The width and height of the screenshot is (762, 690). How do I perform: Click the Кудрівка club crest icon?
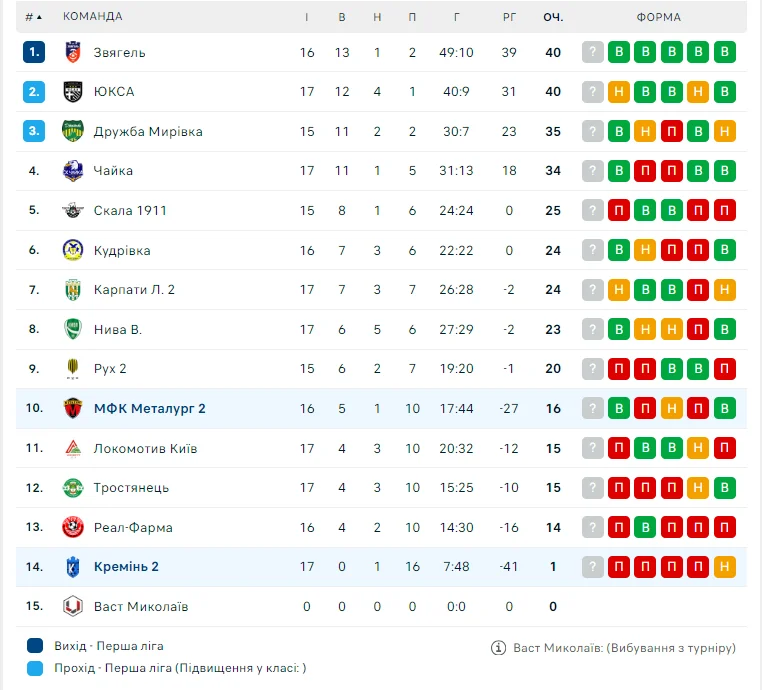(x=71, y=250)
